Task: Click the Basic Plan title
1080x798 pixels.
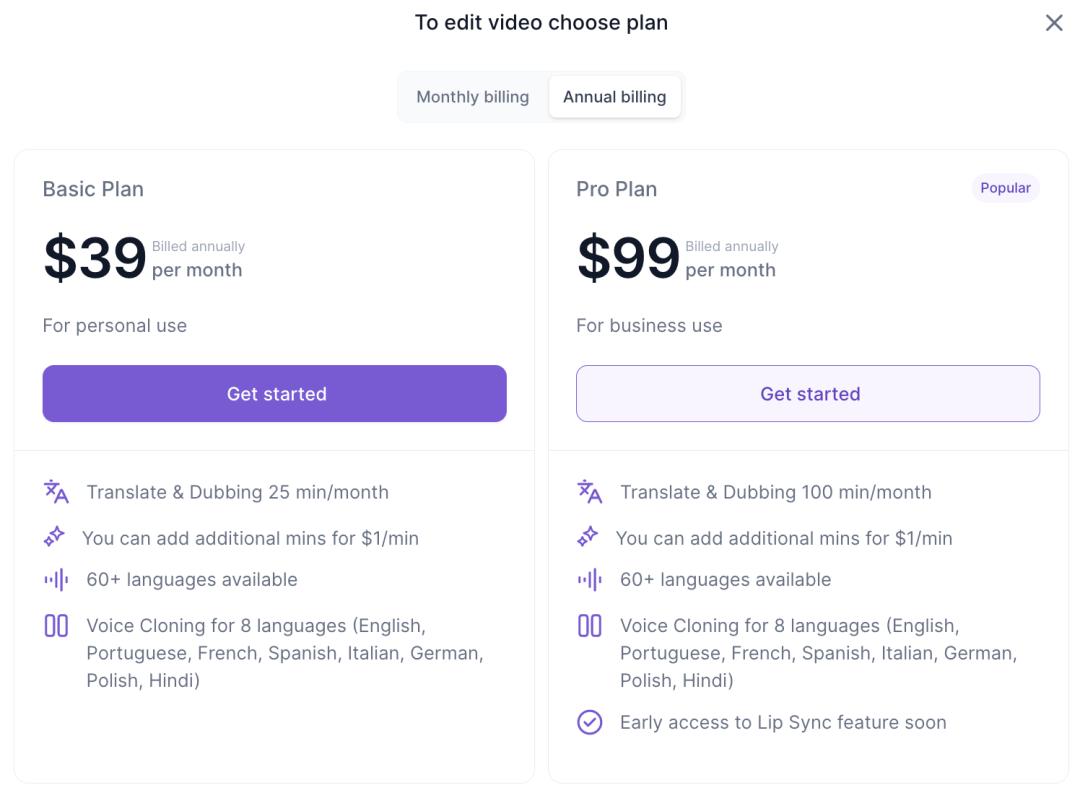Action: point(93,189)
